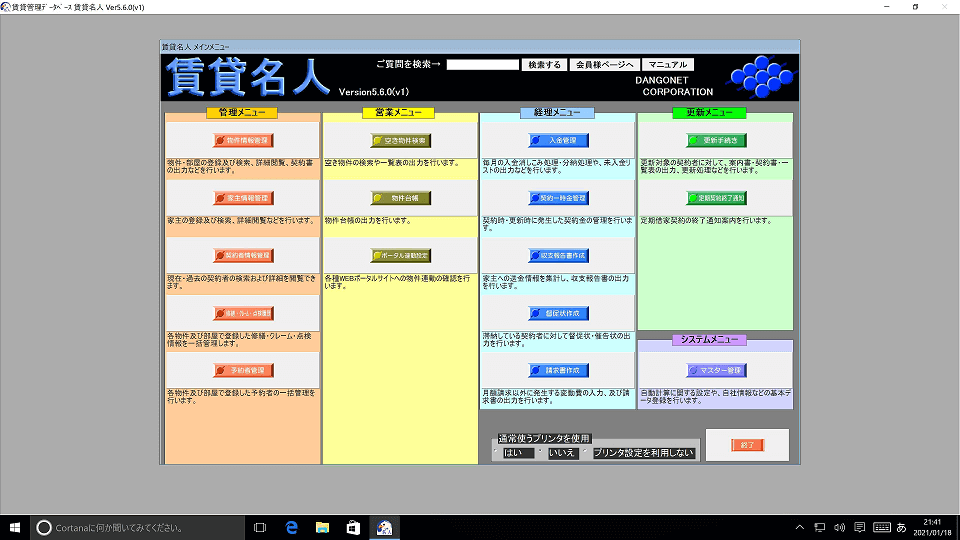The width and height of the screenshot is (960, 540).
Task: Open 家主情報管理 (landlord information)
Action: point(243,198)
